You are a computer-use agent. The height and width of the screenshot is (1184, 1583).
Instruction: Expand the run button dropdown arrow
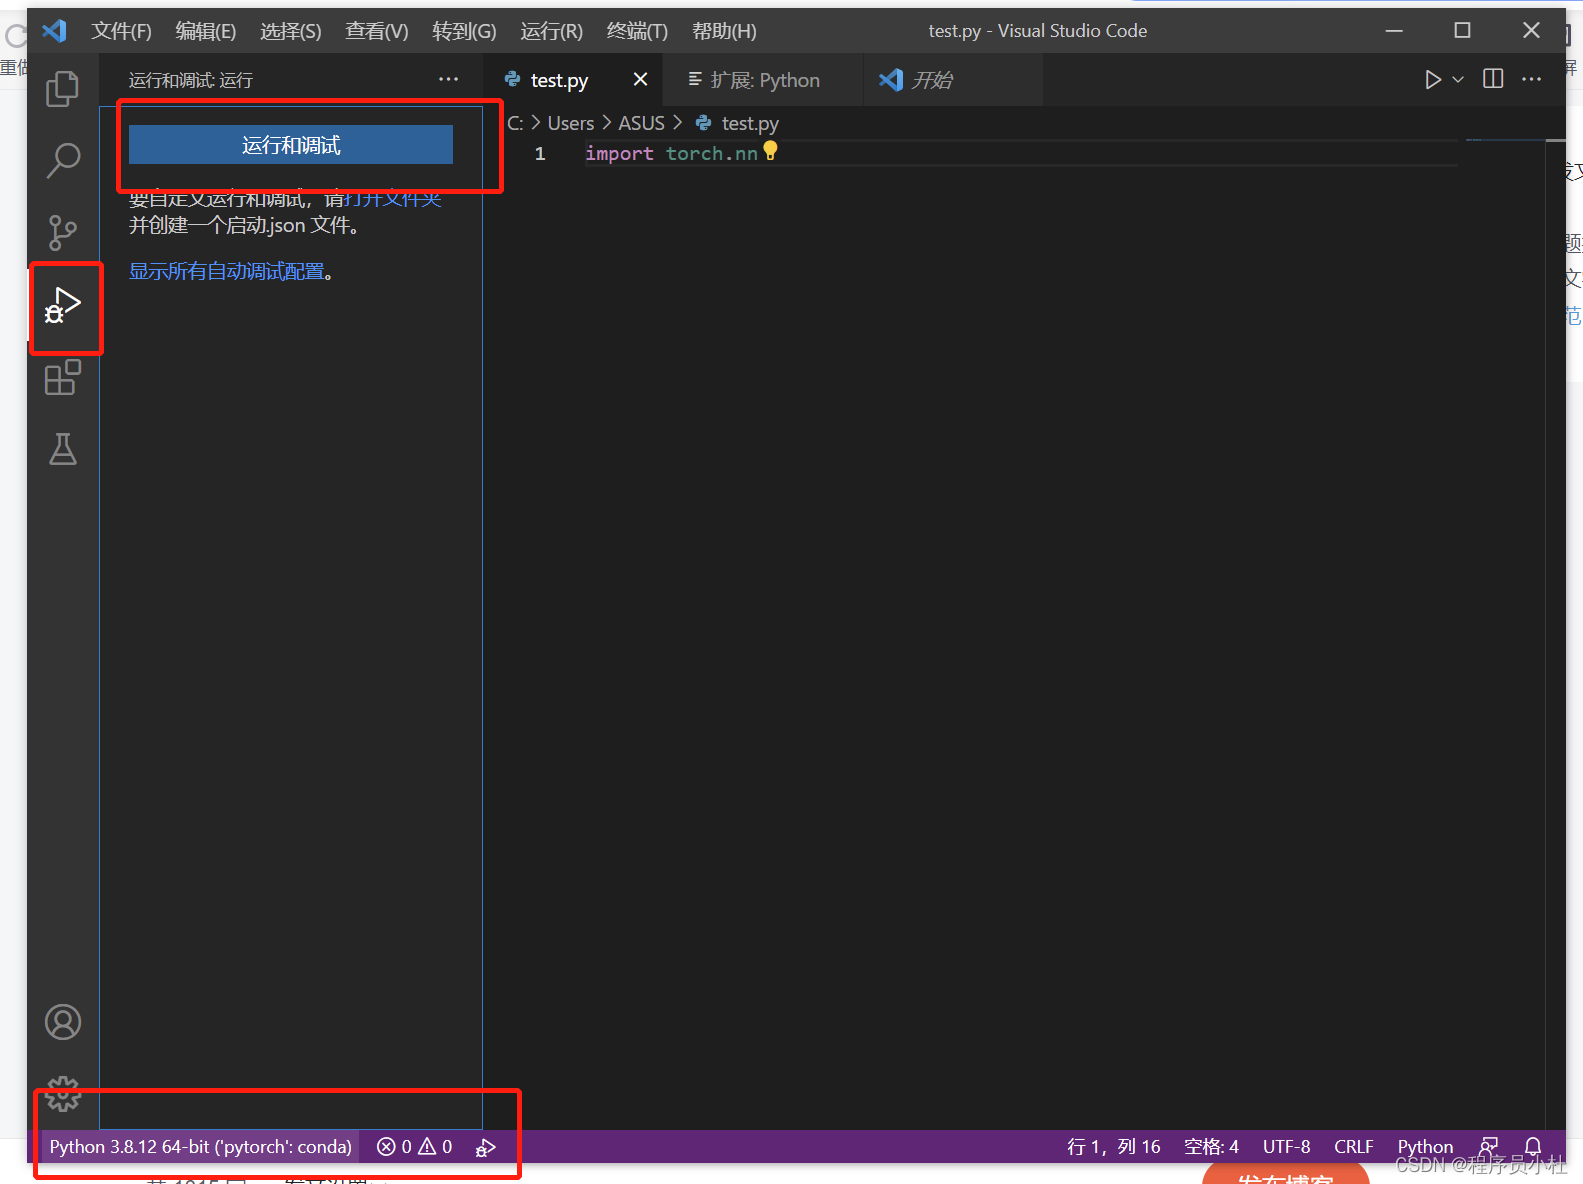(1458, 80)
